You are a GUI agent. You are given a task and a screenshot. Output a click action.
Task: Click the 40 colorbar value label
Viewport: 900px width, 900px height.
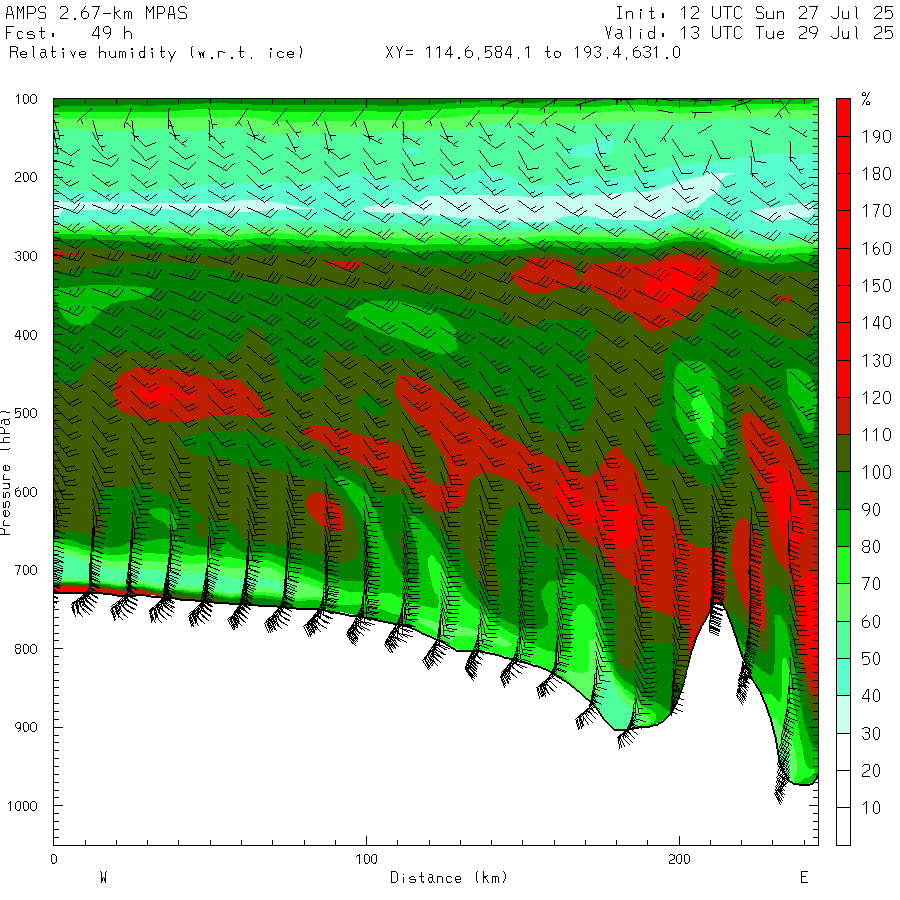click(x=871, y=696)
